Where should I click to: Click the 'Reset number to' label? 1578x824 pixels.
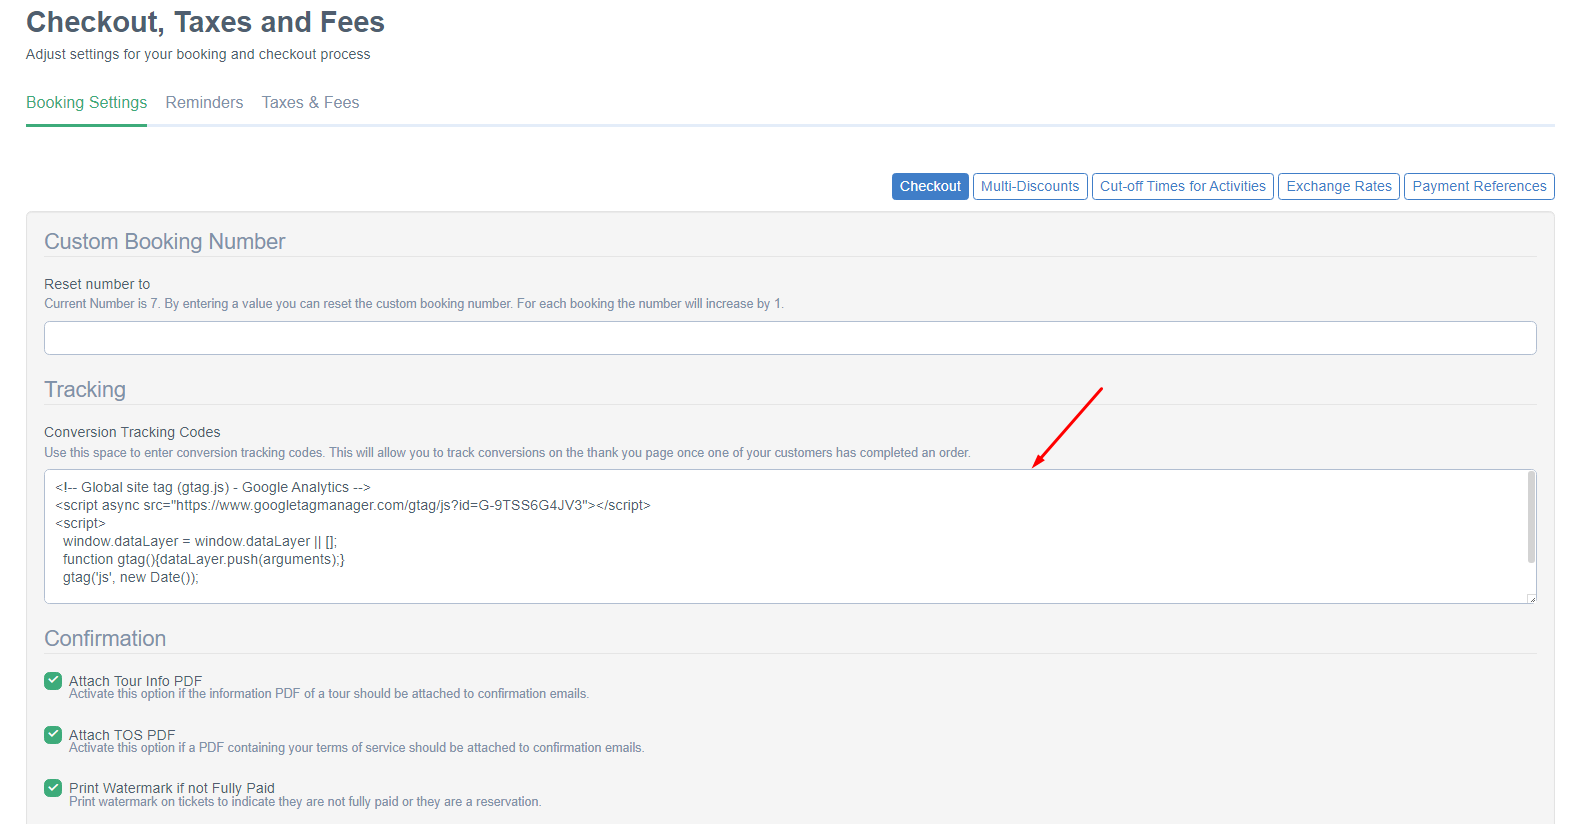(97, 284)
